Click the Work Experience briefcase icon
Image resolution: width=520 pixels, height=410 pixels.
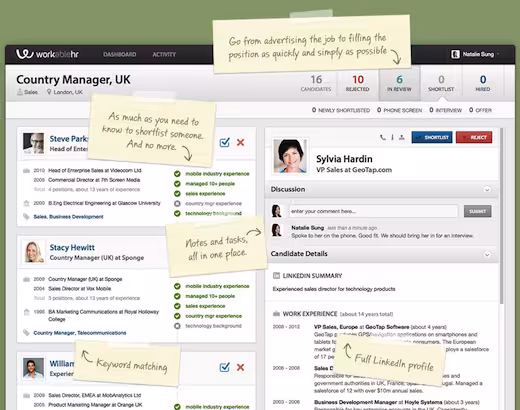click(276, 314)
